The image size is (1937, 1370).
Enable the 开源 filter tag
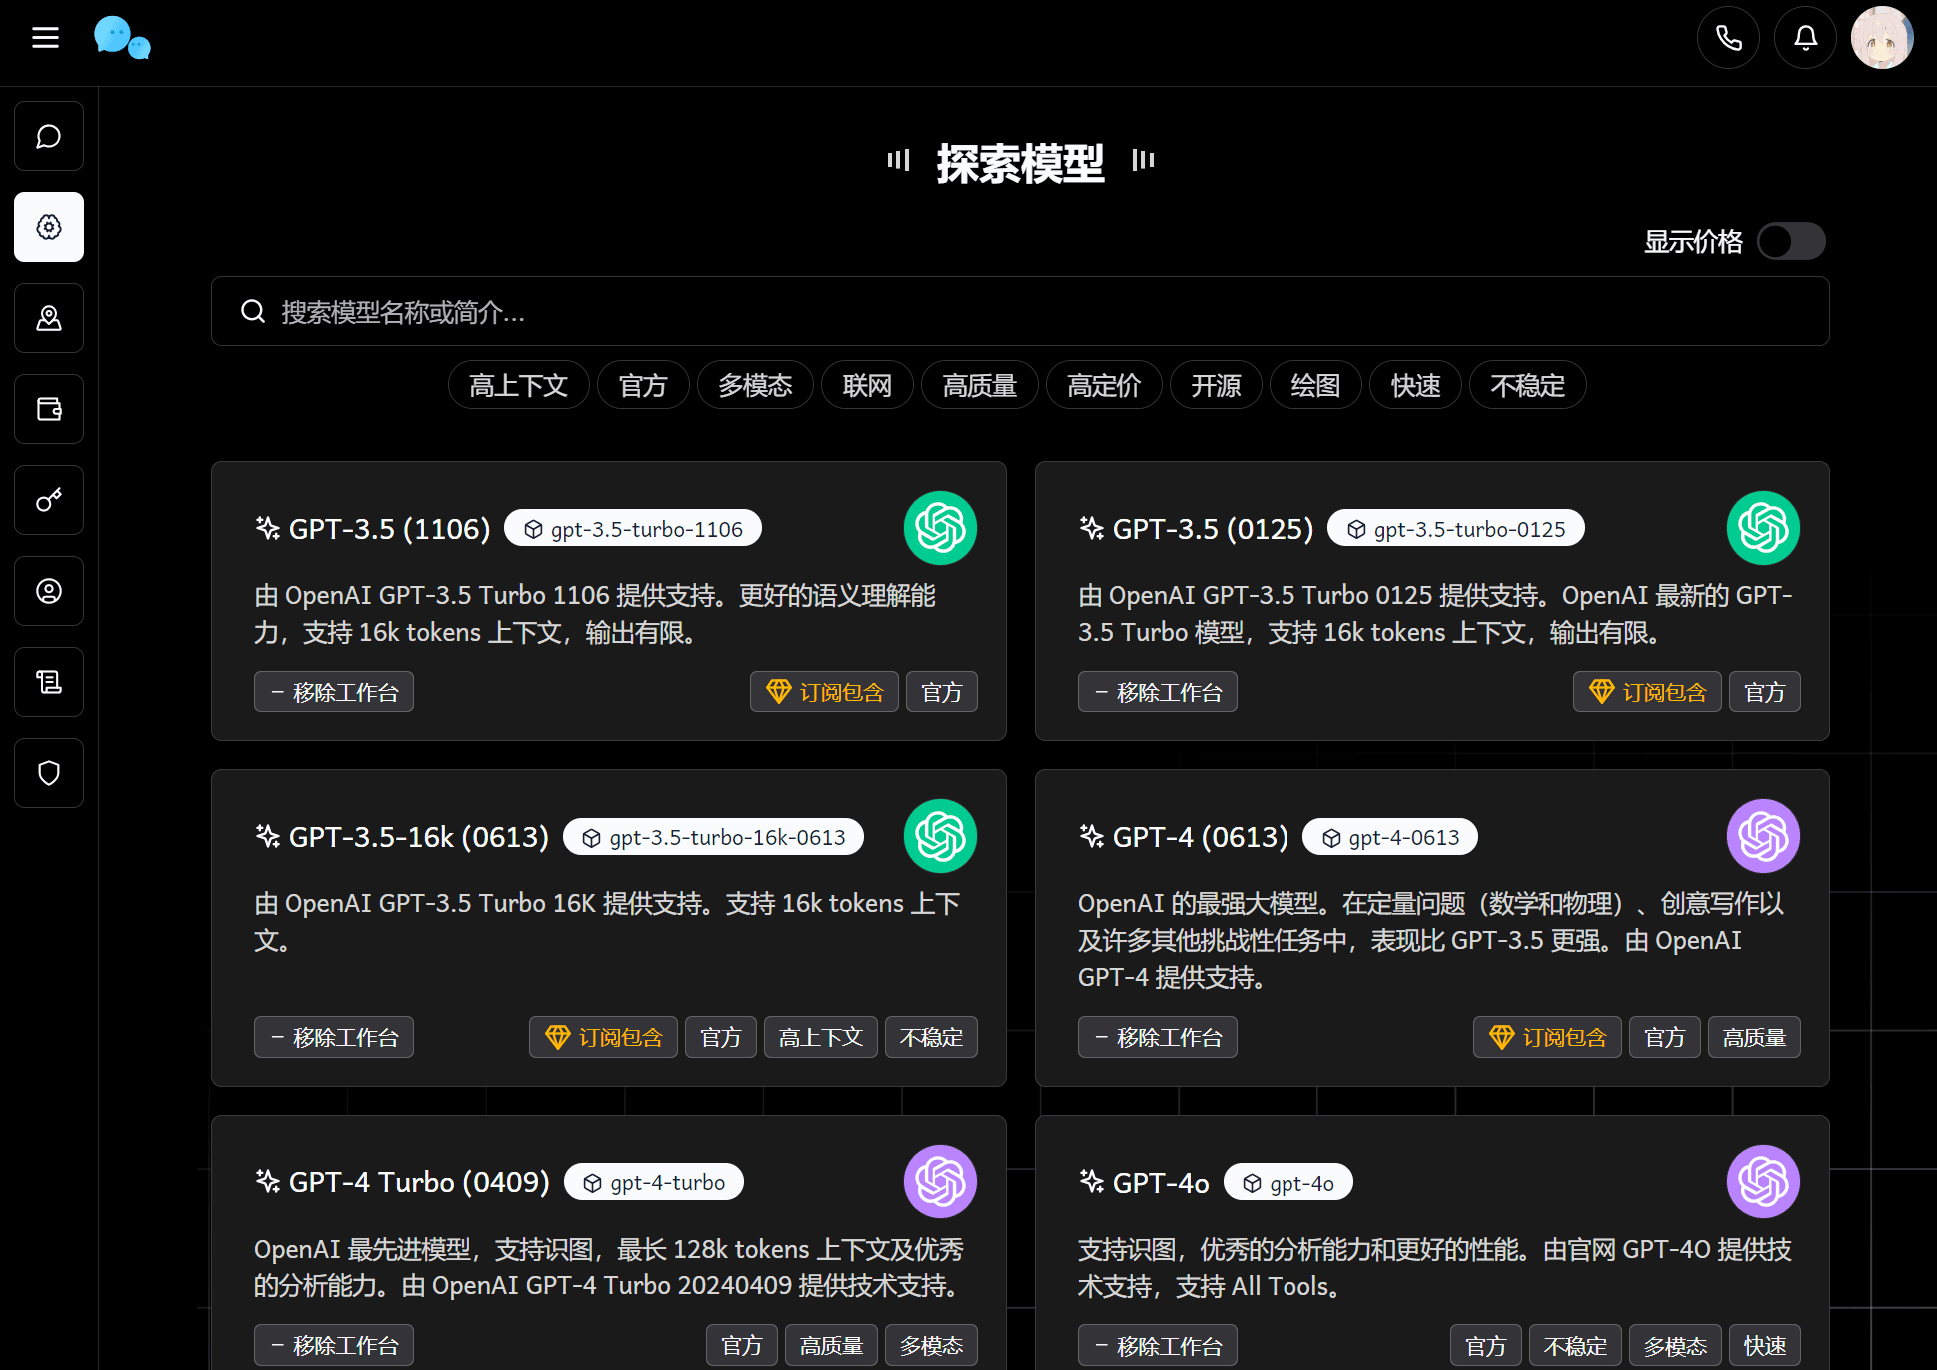point(1216,385)
